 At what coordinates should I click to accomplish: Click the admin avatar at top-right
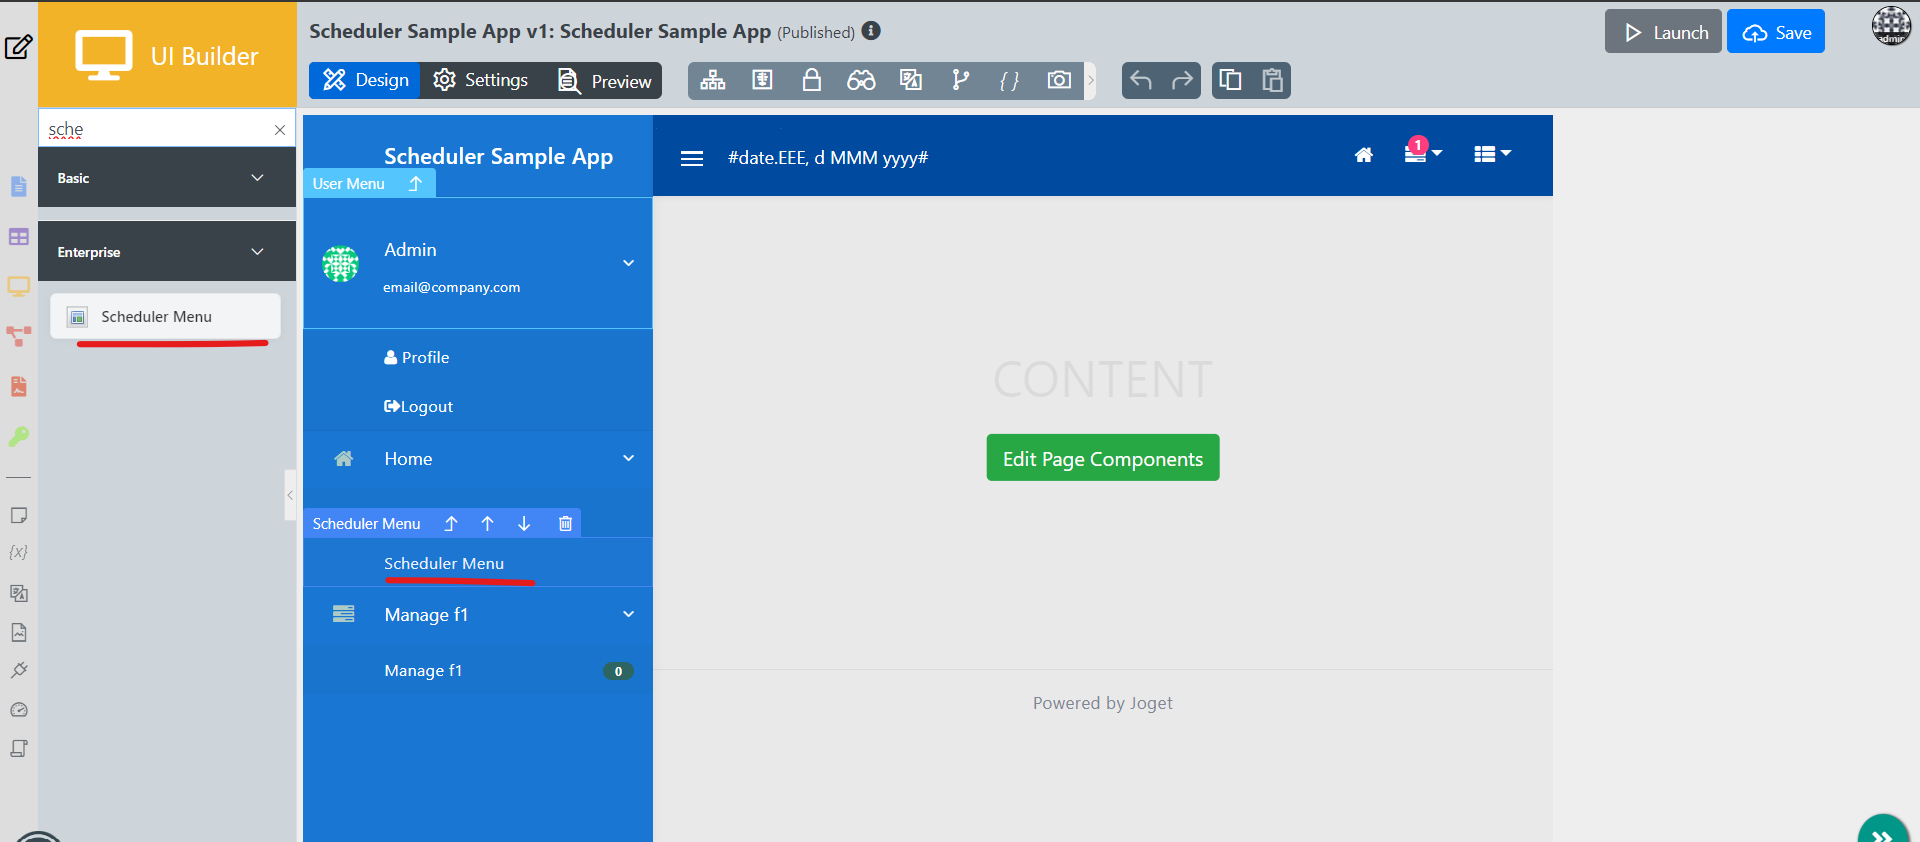coord(1891,26)
